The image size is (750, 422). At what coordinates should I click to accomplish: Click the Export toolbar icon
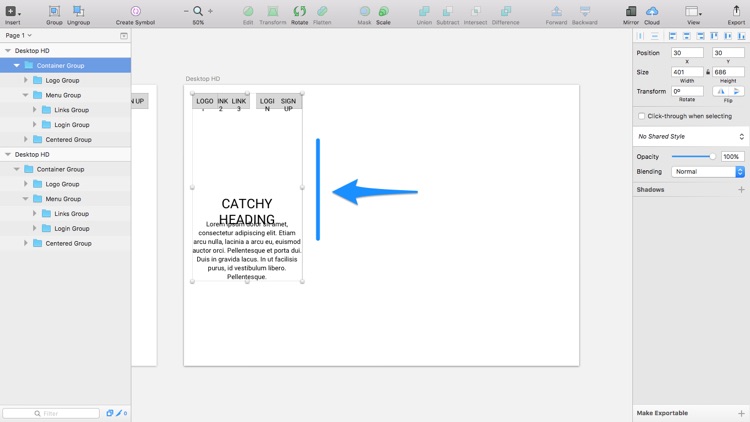point(736,11)
